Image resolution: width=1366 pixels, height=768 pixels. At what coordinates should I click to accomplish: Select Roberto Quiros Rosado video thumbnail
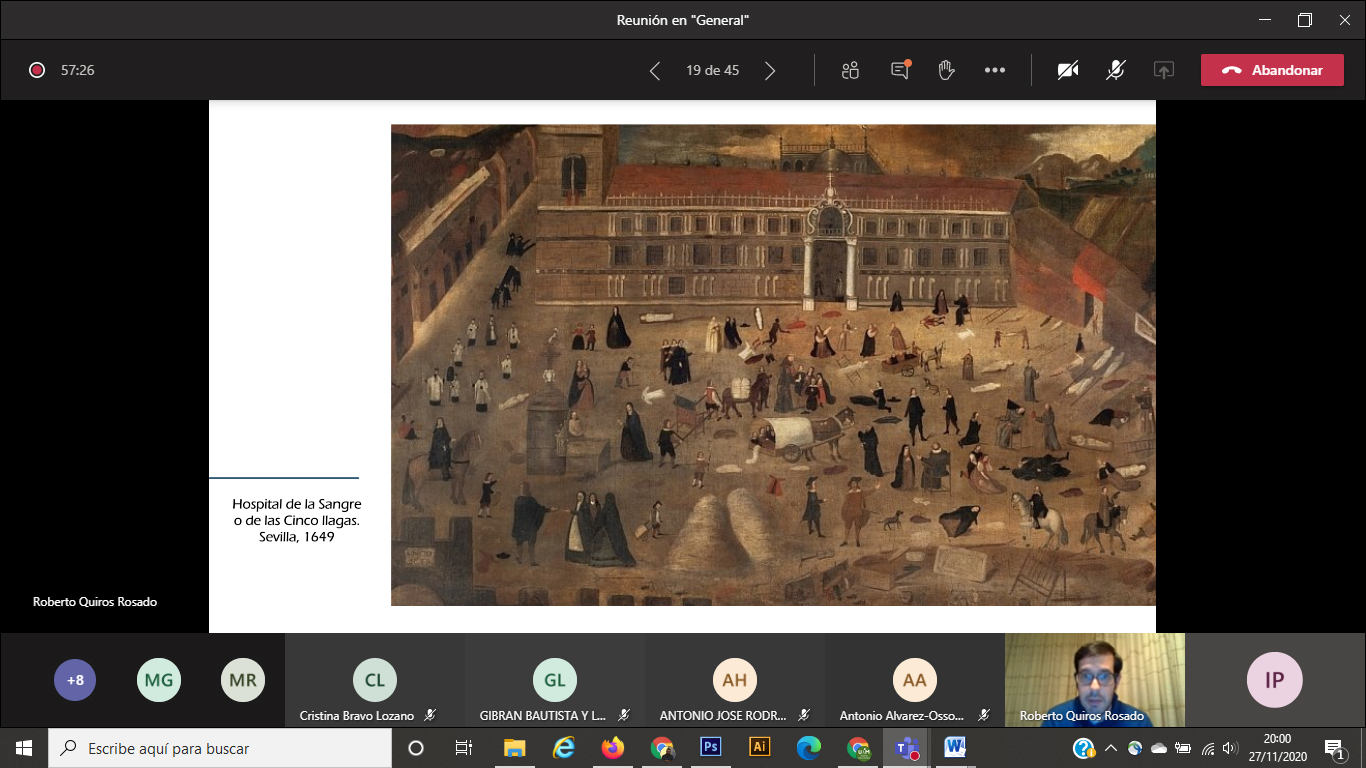coord(1095,680)
